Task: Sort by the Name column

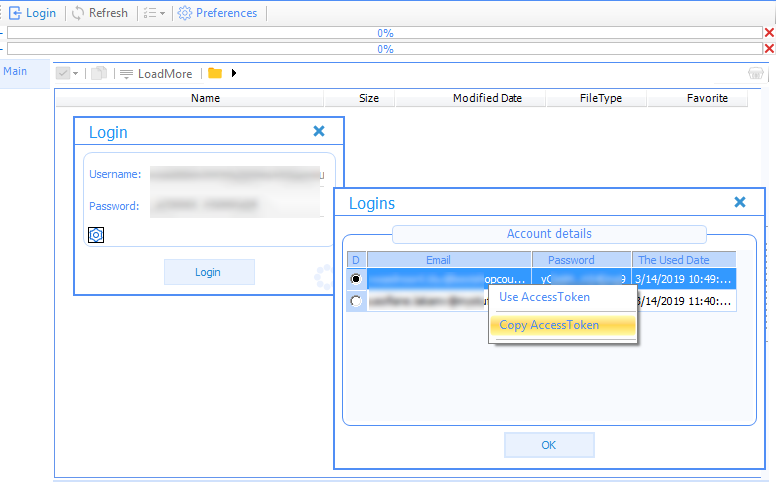Action: [190, 98]
